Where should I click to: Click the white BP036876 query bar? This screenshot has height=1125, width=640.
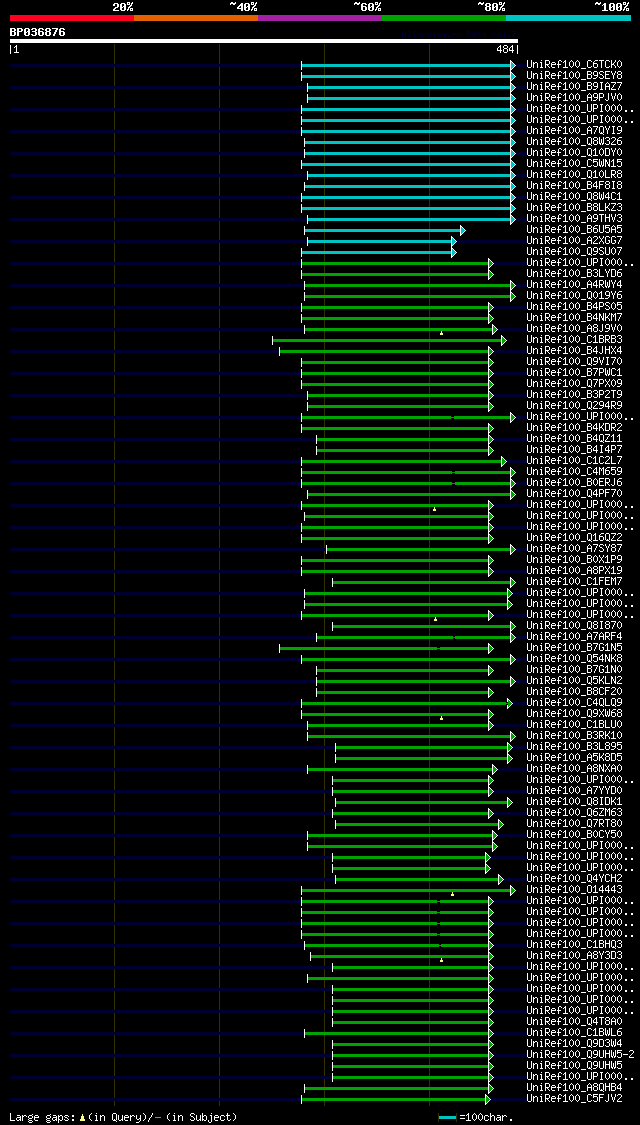point(263,41)
